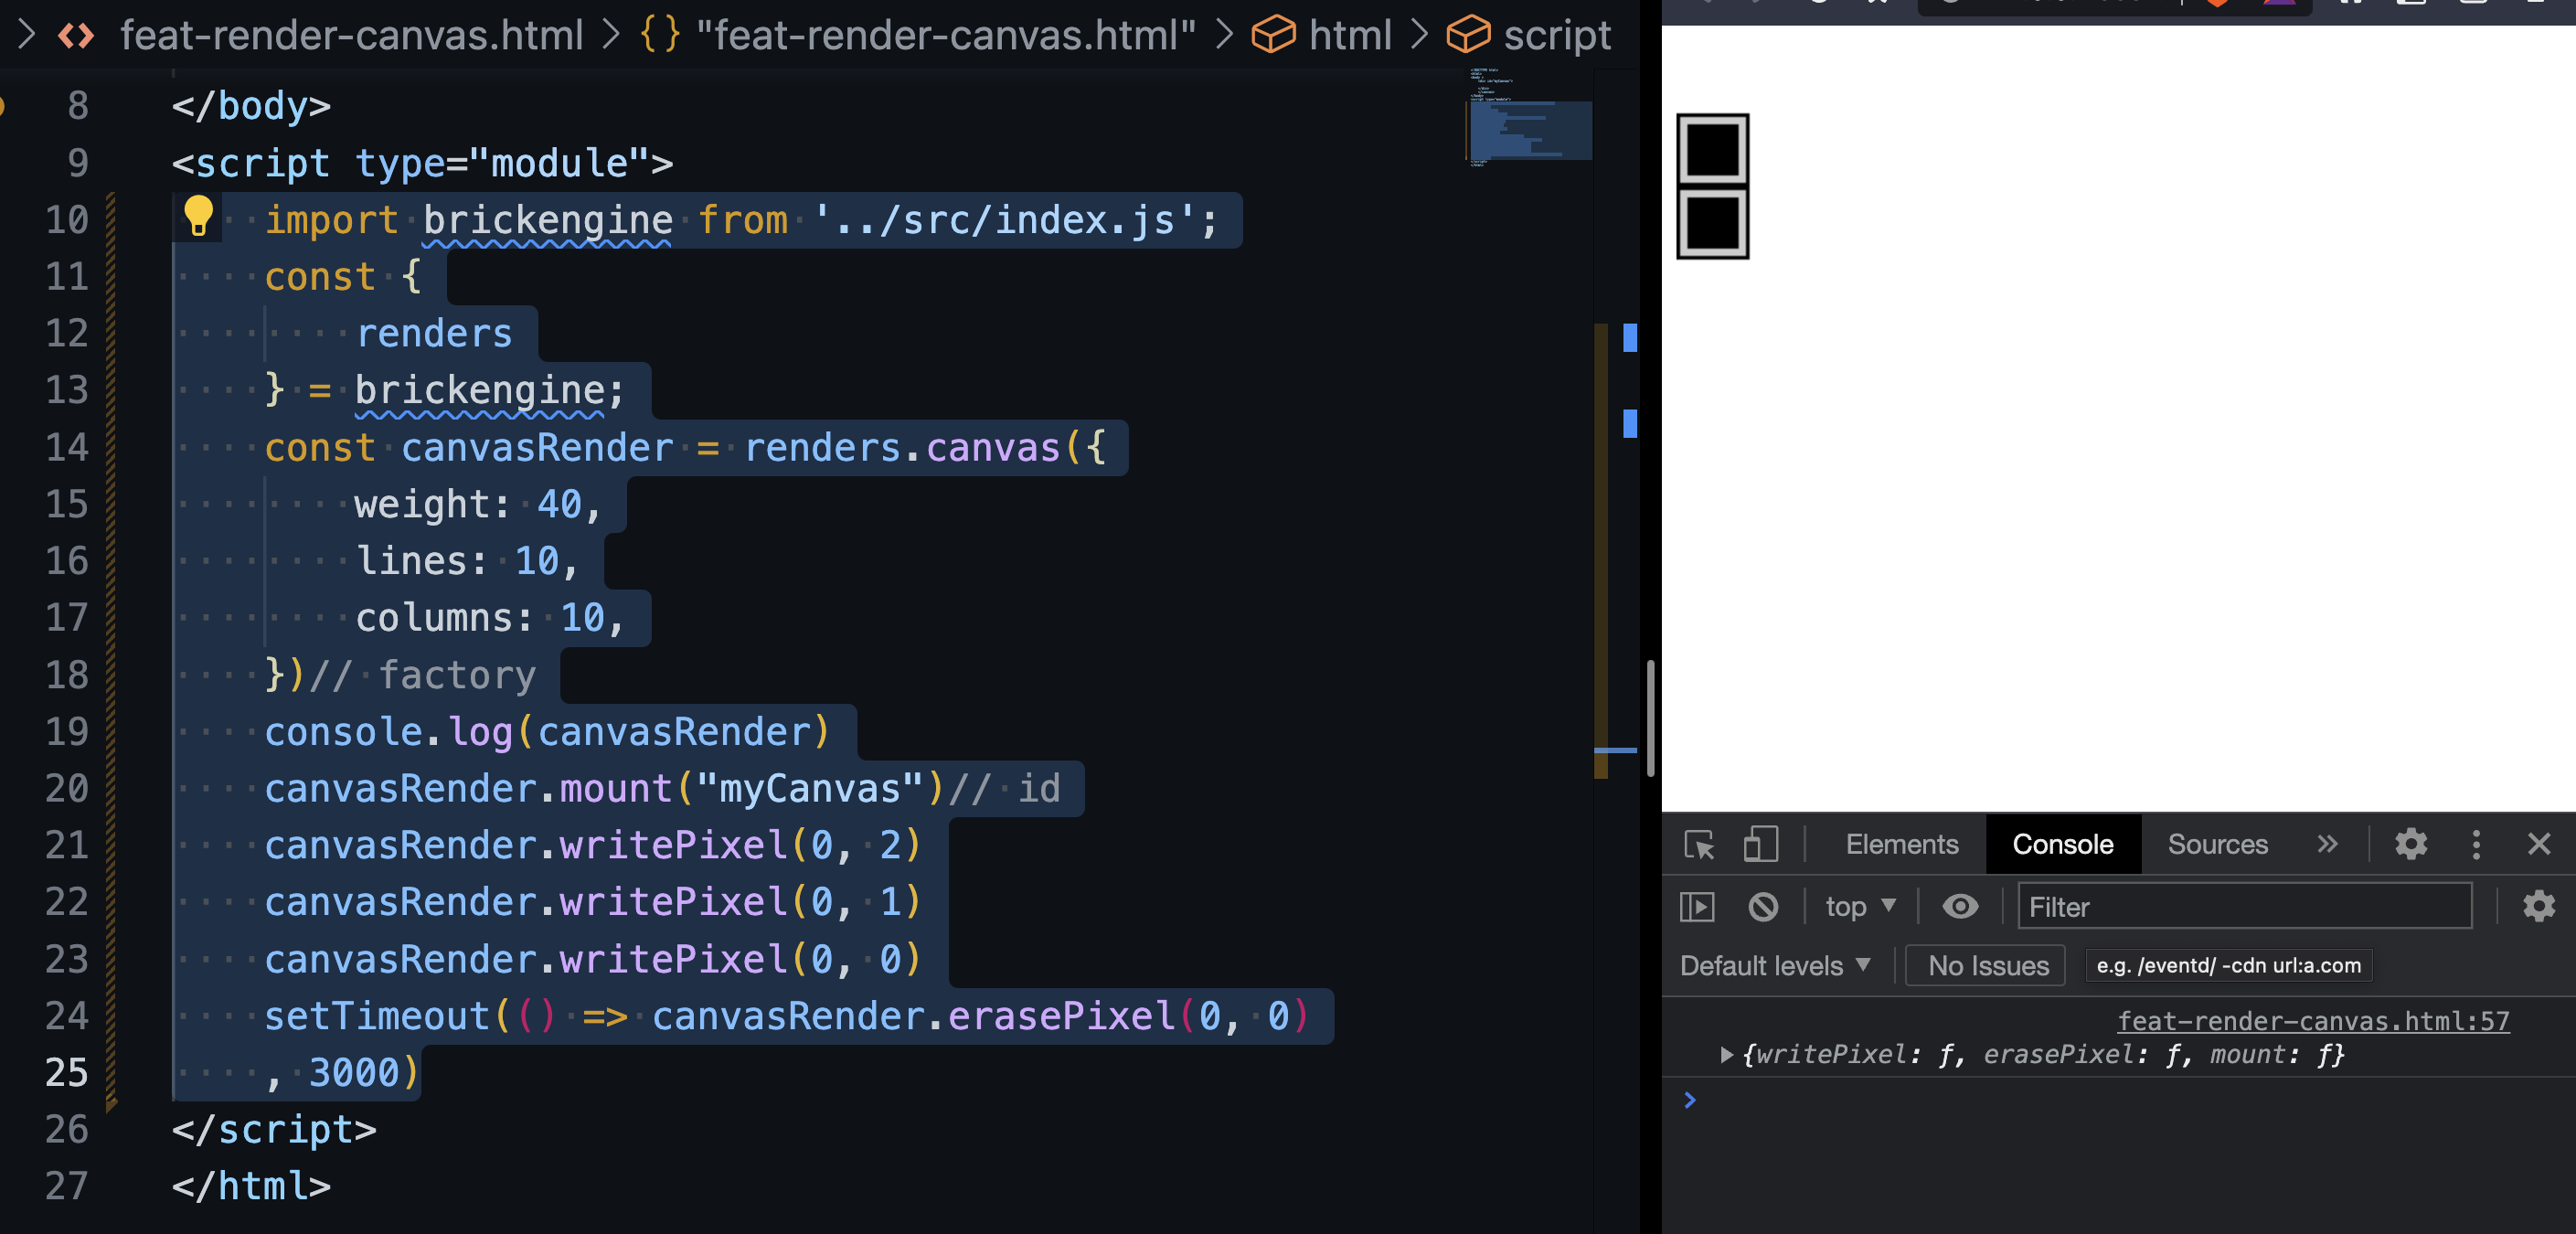Click the lightbulb quick-fix icon on line 10
The width and height of the screenshot is (2576, 1234).
[198, 216]
